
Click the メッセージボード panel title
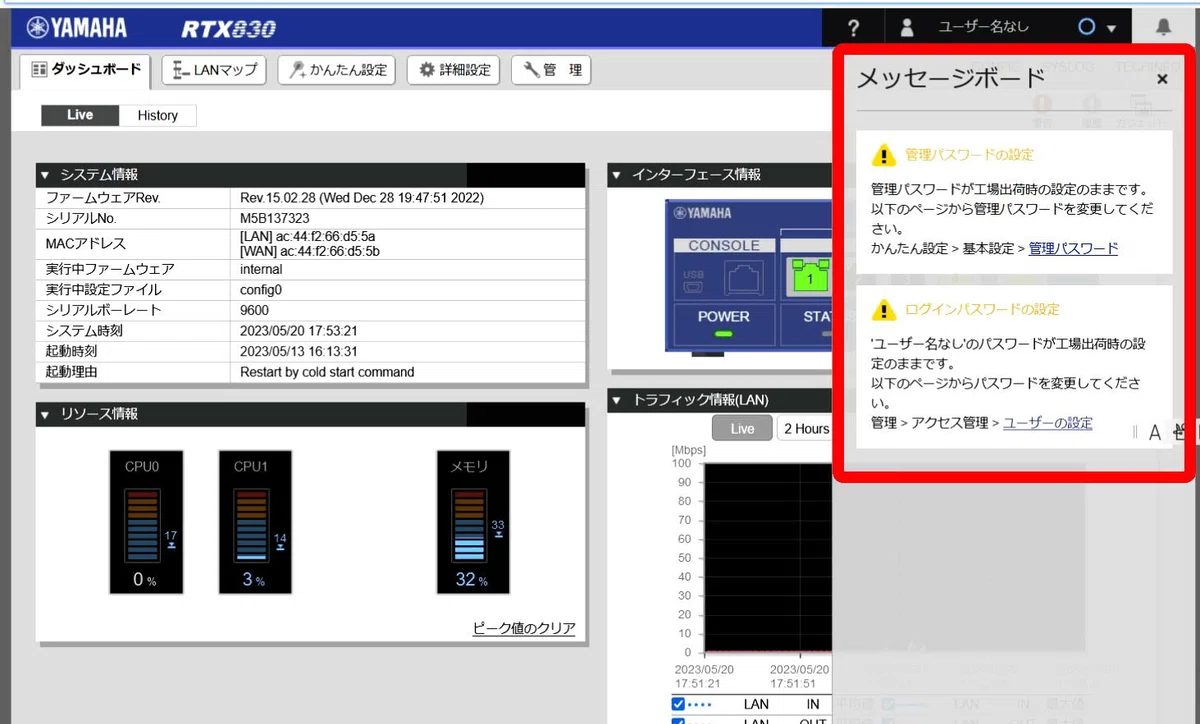tap(951, 78)
